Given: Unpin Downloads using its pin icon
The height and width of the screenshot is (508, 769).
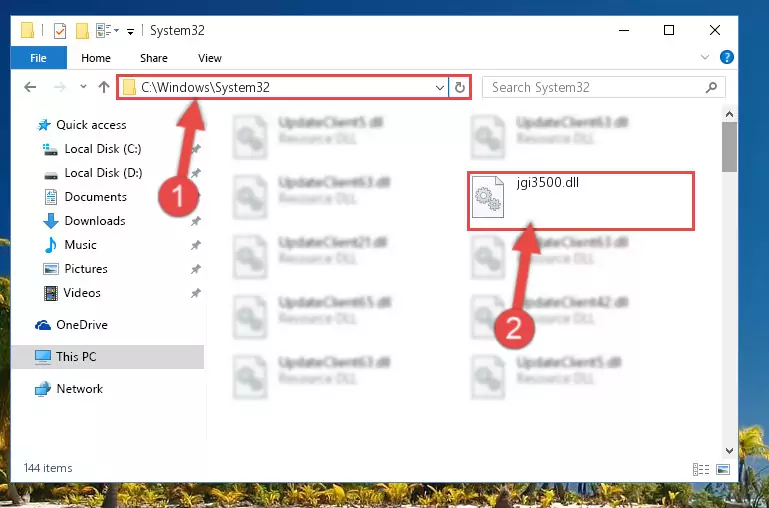Looking at the screenshot, I should point(196,221).
